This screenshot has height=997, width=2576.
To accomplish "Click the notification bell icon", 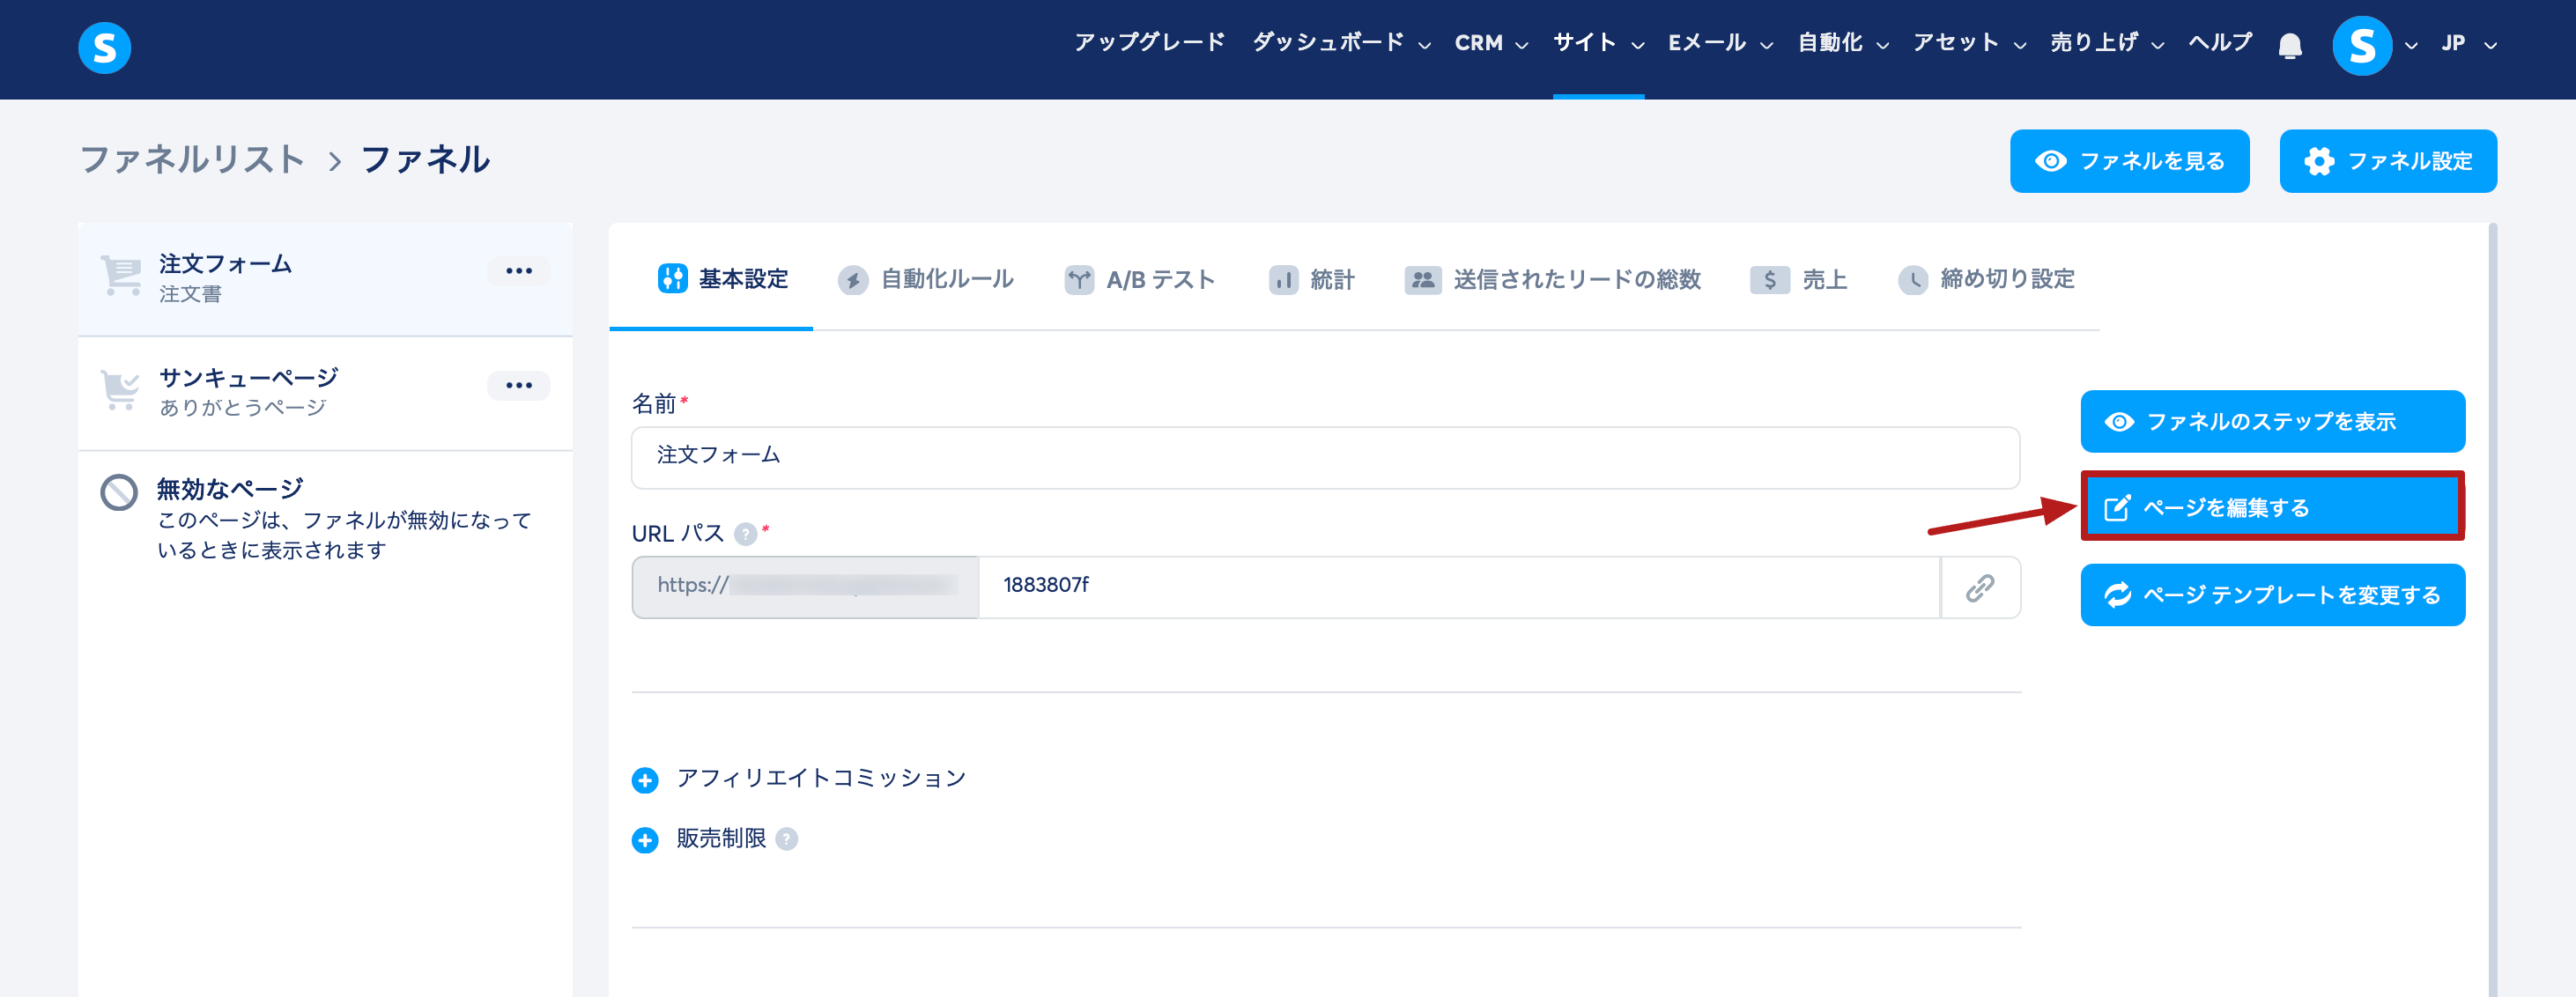I will 2290,46.
